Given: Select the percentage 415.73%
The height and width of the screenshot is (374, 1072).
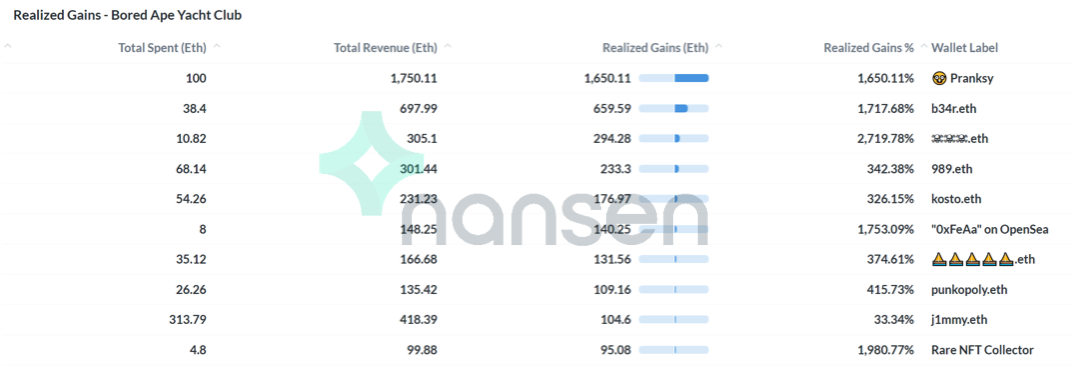Looking at the screenshot, I should click(891, 290).
